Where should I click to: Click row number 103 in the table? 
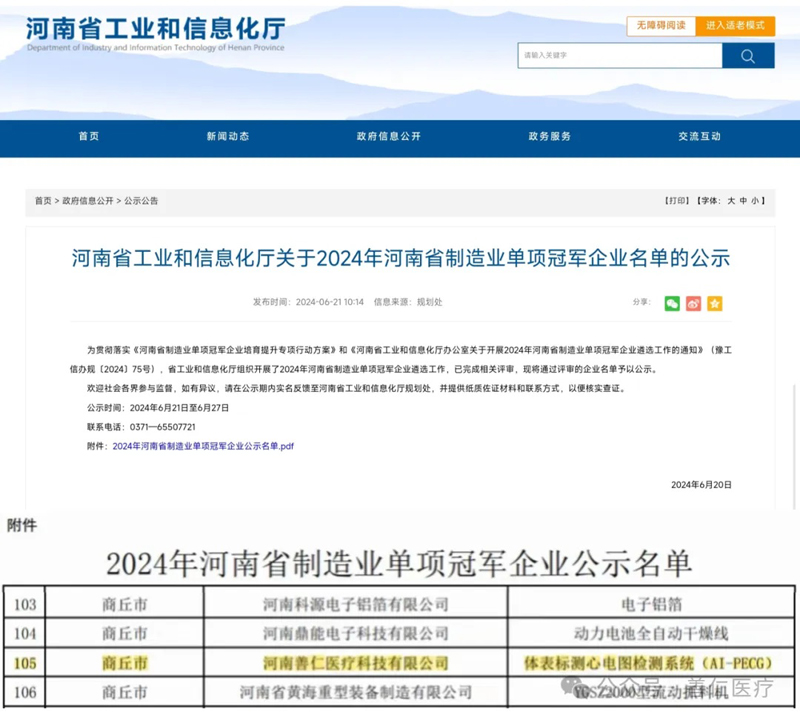25,605
